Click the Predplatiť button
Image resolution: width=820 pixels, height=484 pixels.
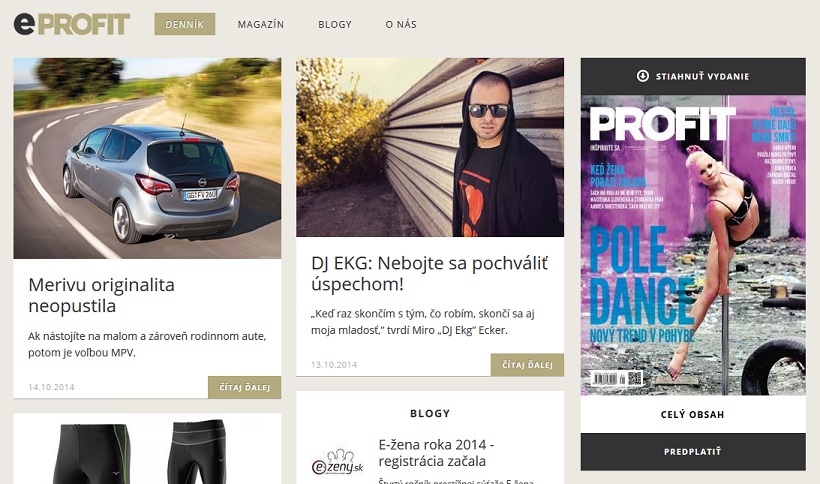pos(693,452)
